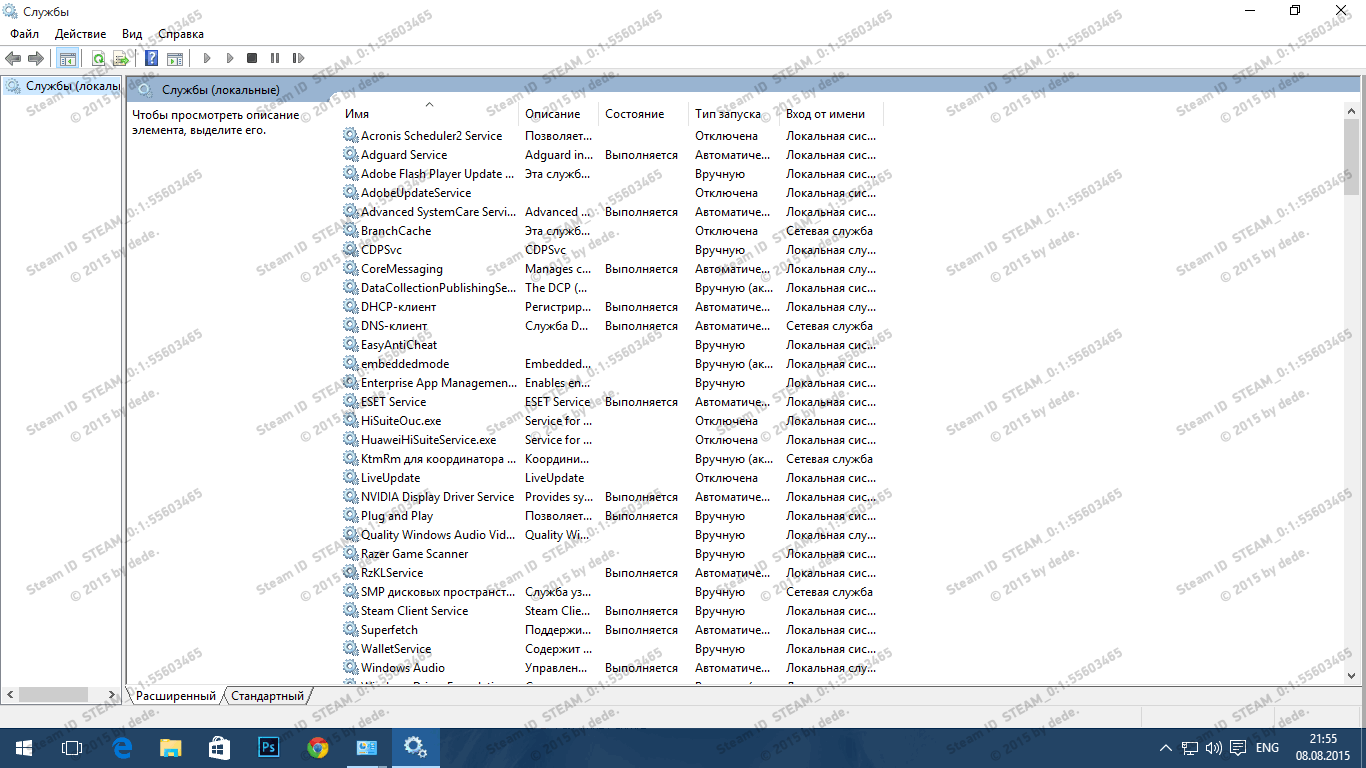This screenshot has width=1366, height=768.
Task: Click the gear icon next to AdobeUpdateService
Action: (351, 193)
